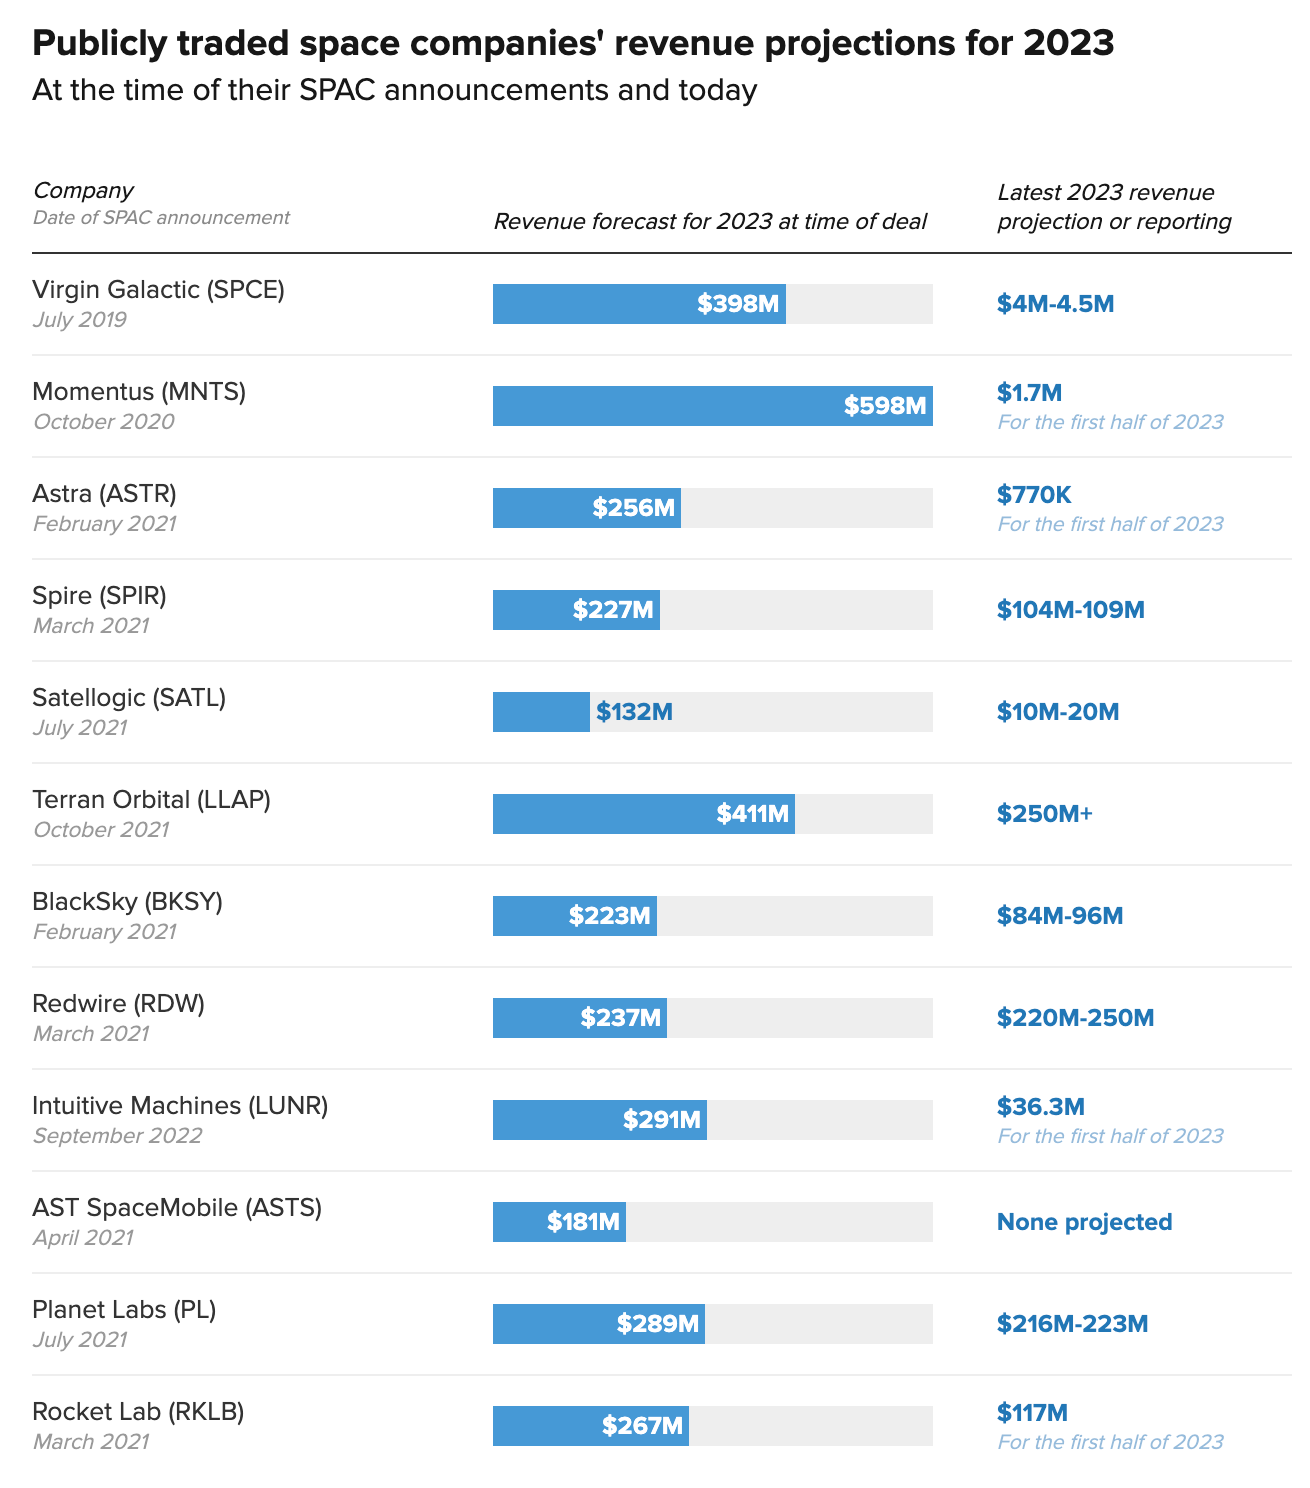Click the Virgin Galactic $398M forecast bar
This screenshot has width=1310, height=1488.
639,304
